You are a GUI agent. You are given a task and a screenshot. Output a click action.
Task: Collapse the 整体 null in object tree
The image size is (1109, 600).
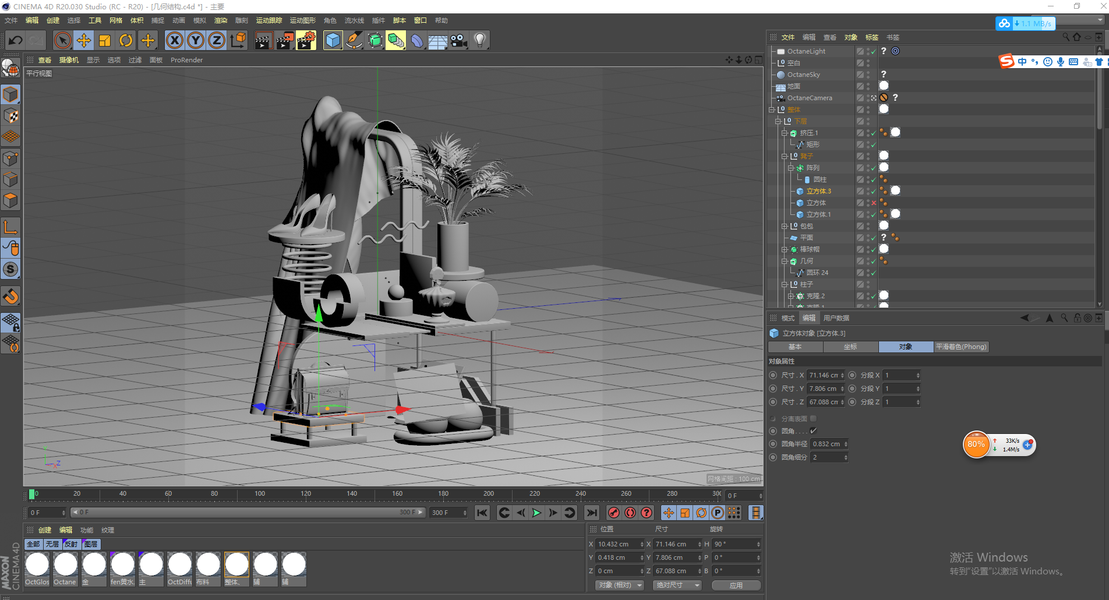(x=772, y=110)
